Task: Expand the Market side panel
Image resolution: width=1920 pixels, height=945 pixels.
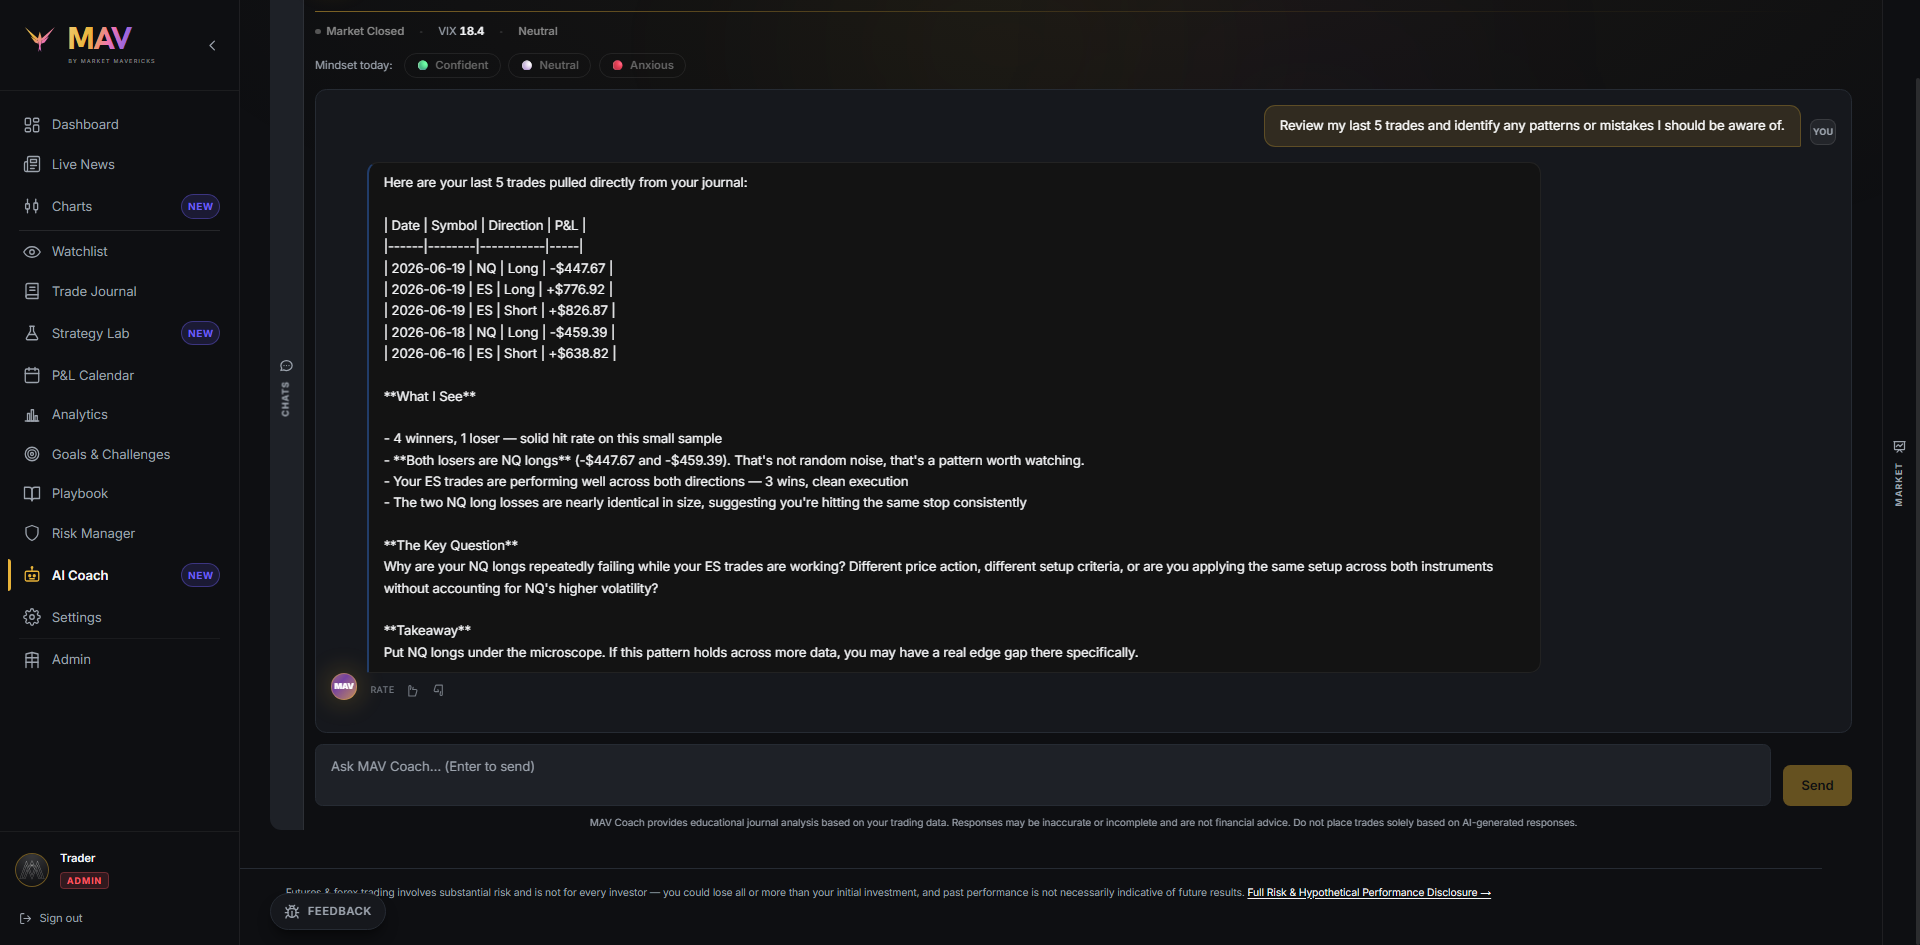Action: [x=1899, y=473]
